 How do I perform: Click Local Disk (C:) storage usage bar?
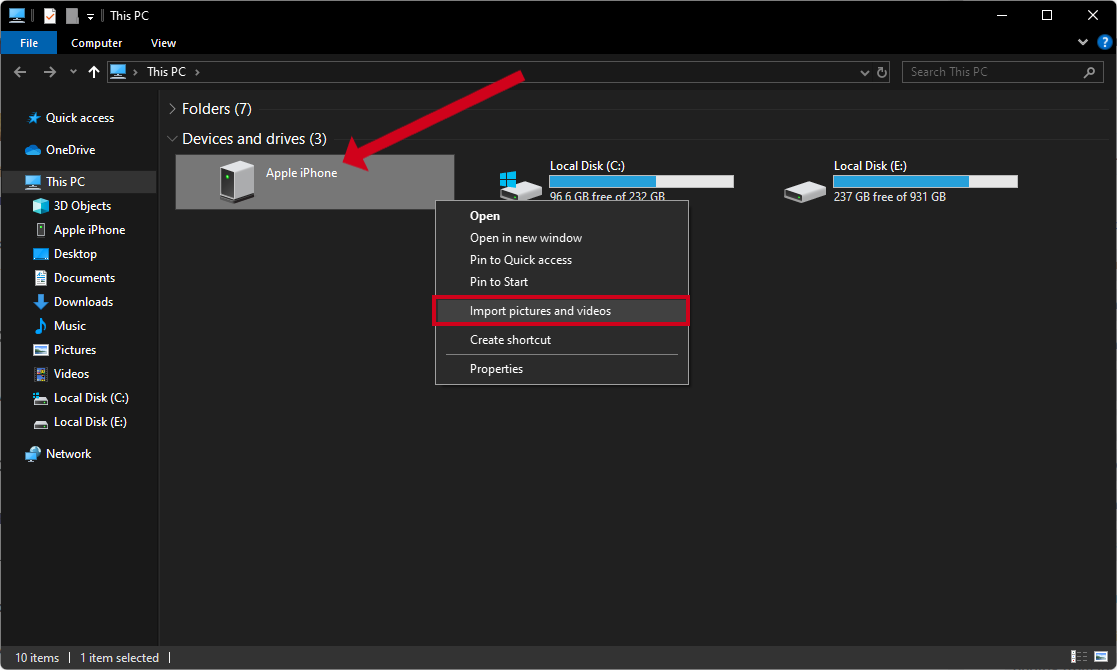pos(641,182)
